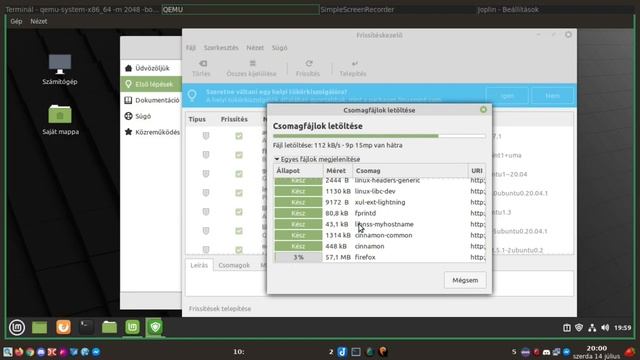Open Fájl menu in Frissítéskezelő

point(191,48)
